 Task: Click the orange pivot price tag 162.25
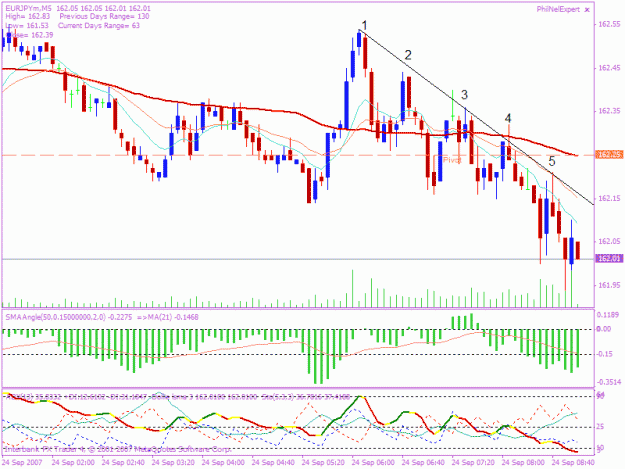(609, 155)
